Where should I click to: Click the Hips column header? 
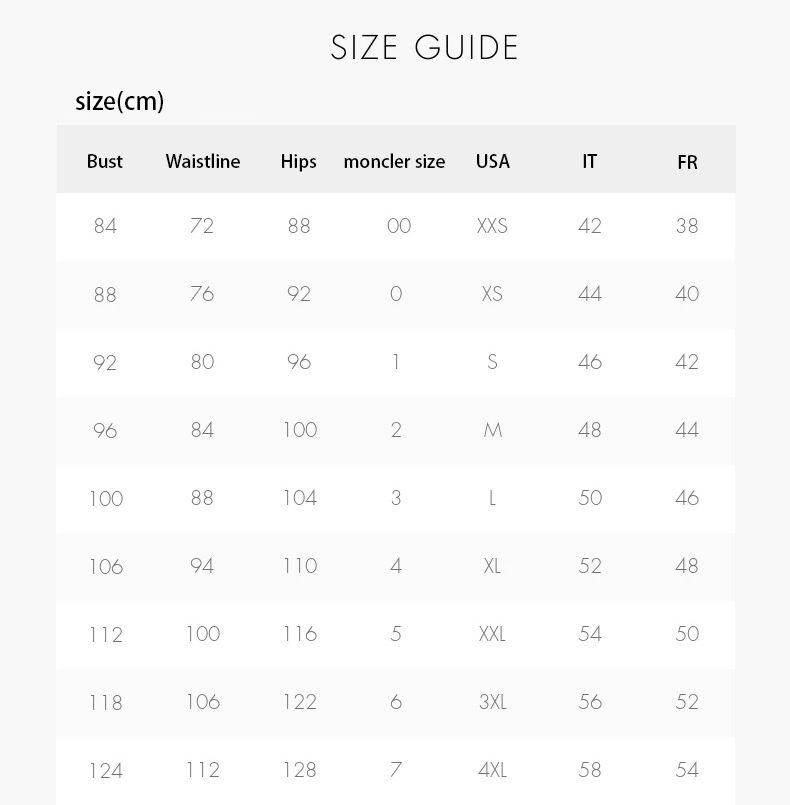(x=298, y=162)
